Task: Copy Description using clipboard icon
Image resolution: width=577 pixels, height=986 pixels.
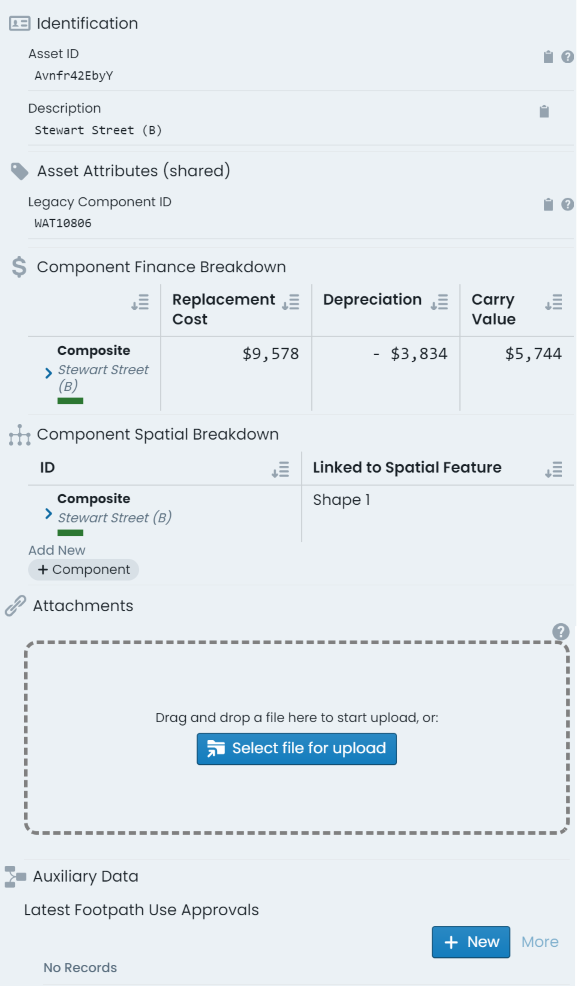Action: point(544,112)
